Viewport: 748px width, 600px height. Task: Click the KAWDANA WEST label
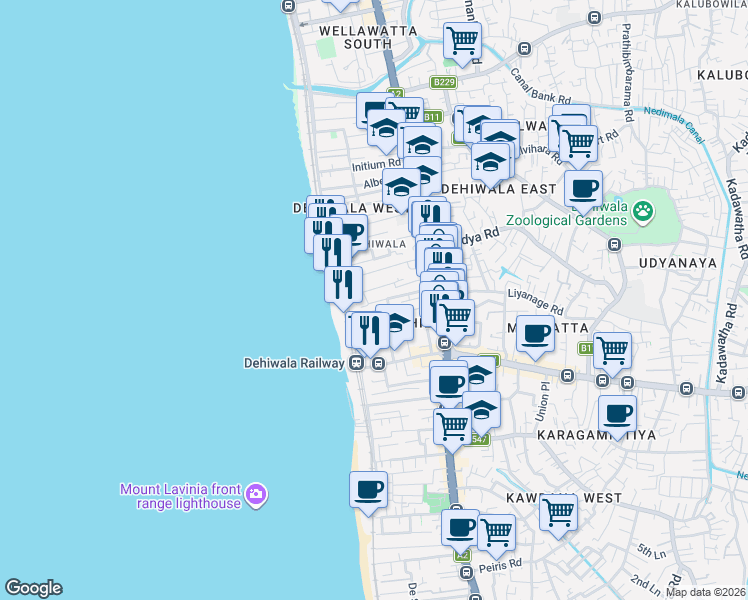click(564, 498)
